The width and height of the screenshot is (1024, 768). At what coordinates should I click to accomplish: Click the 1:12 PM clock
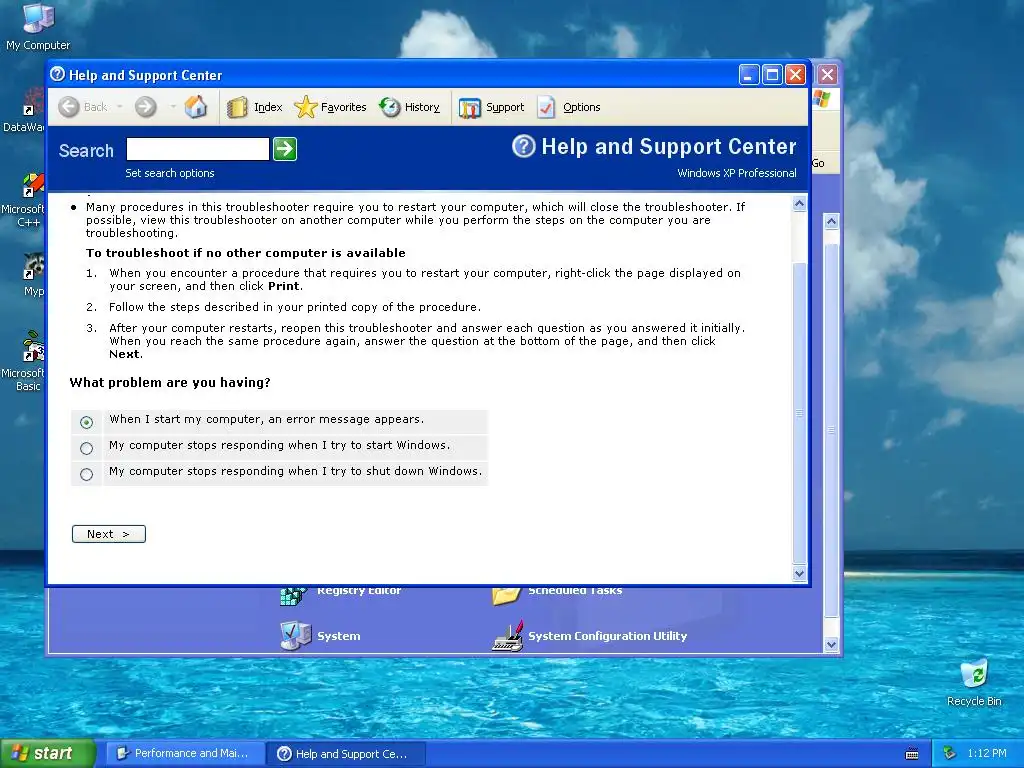(987, 754)
